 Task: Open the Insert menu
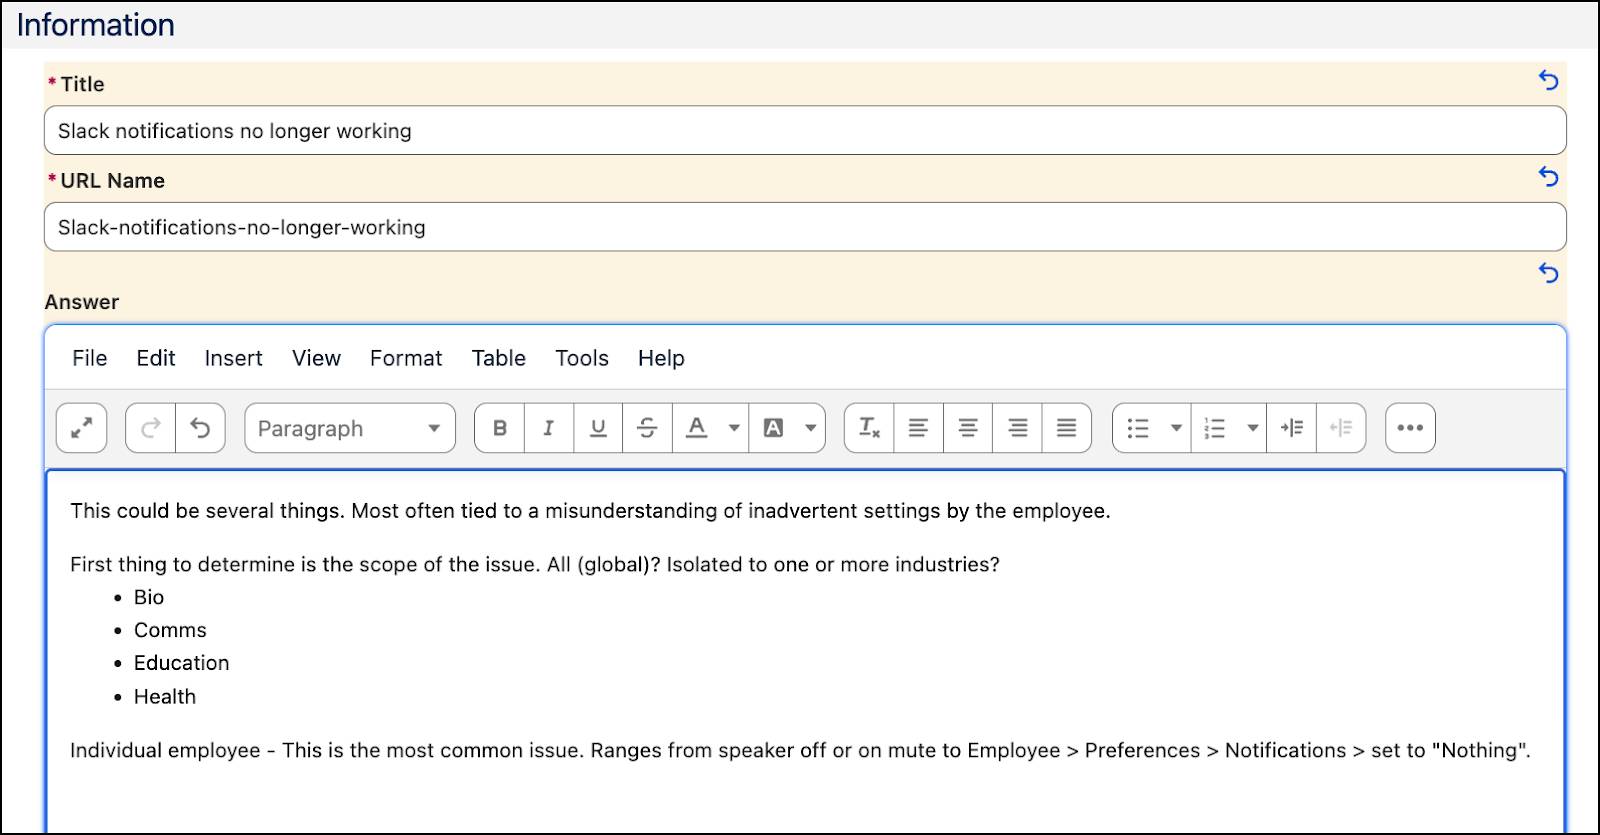pyautogui.click(x=233, y=358)
